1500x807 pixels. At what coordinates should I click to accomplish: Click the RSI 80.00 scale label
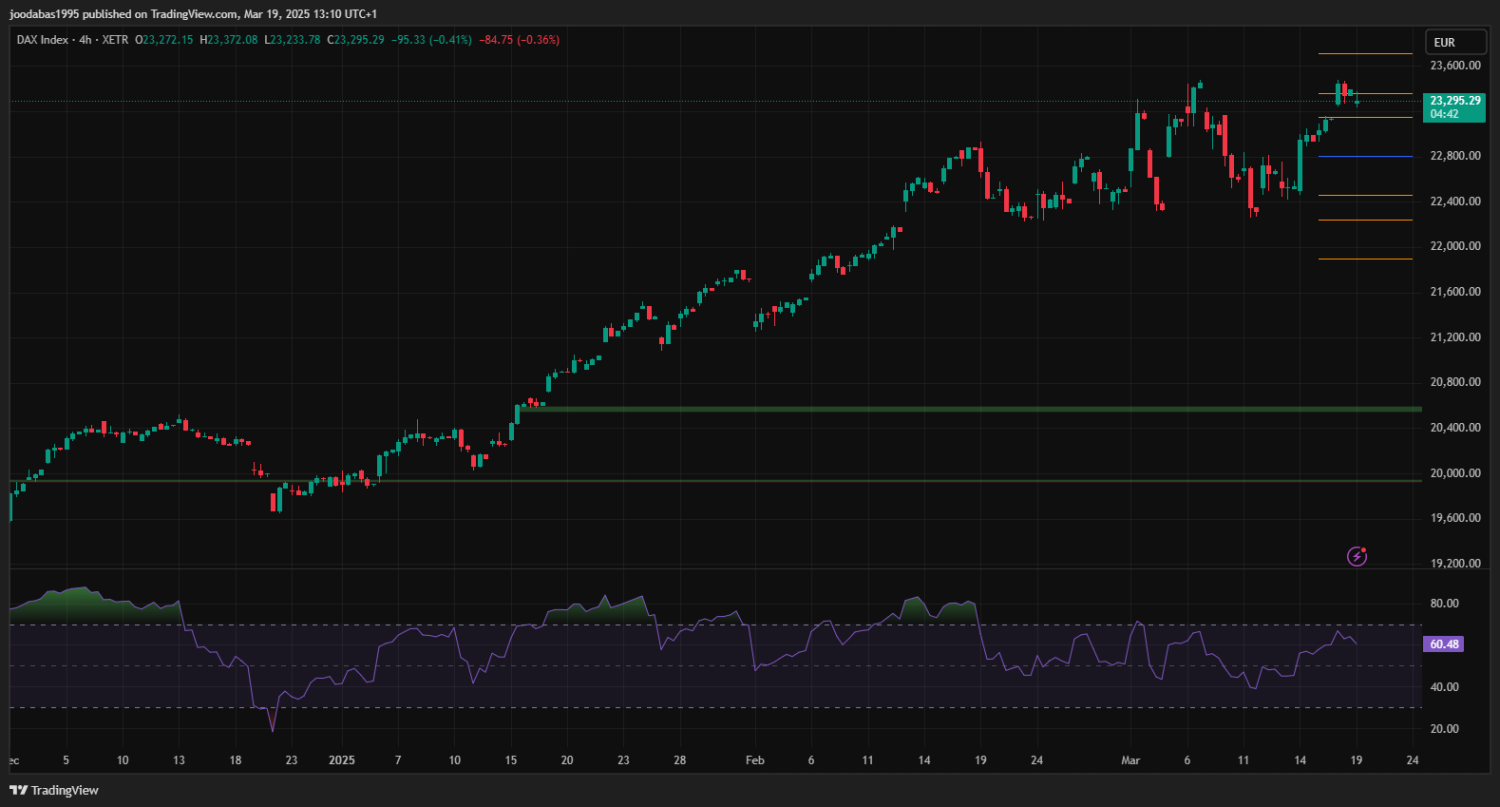(1444, 604)
